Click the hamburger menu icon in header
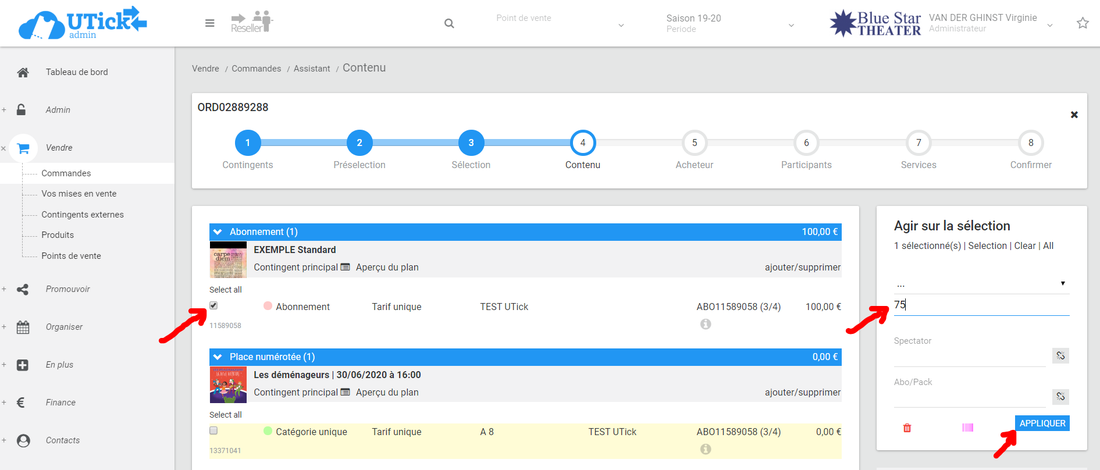Screen dimensions: 1100x470 pyautogui.click(x=209, y=23)
